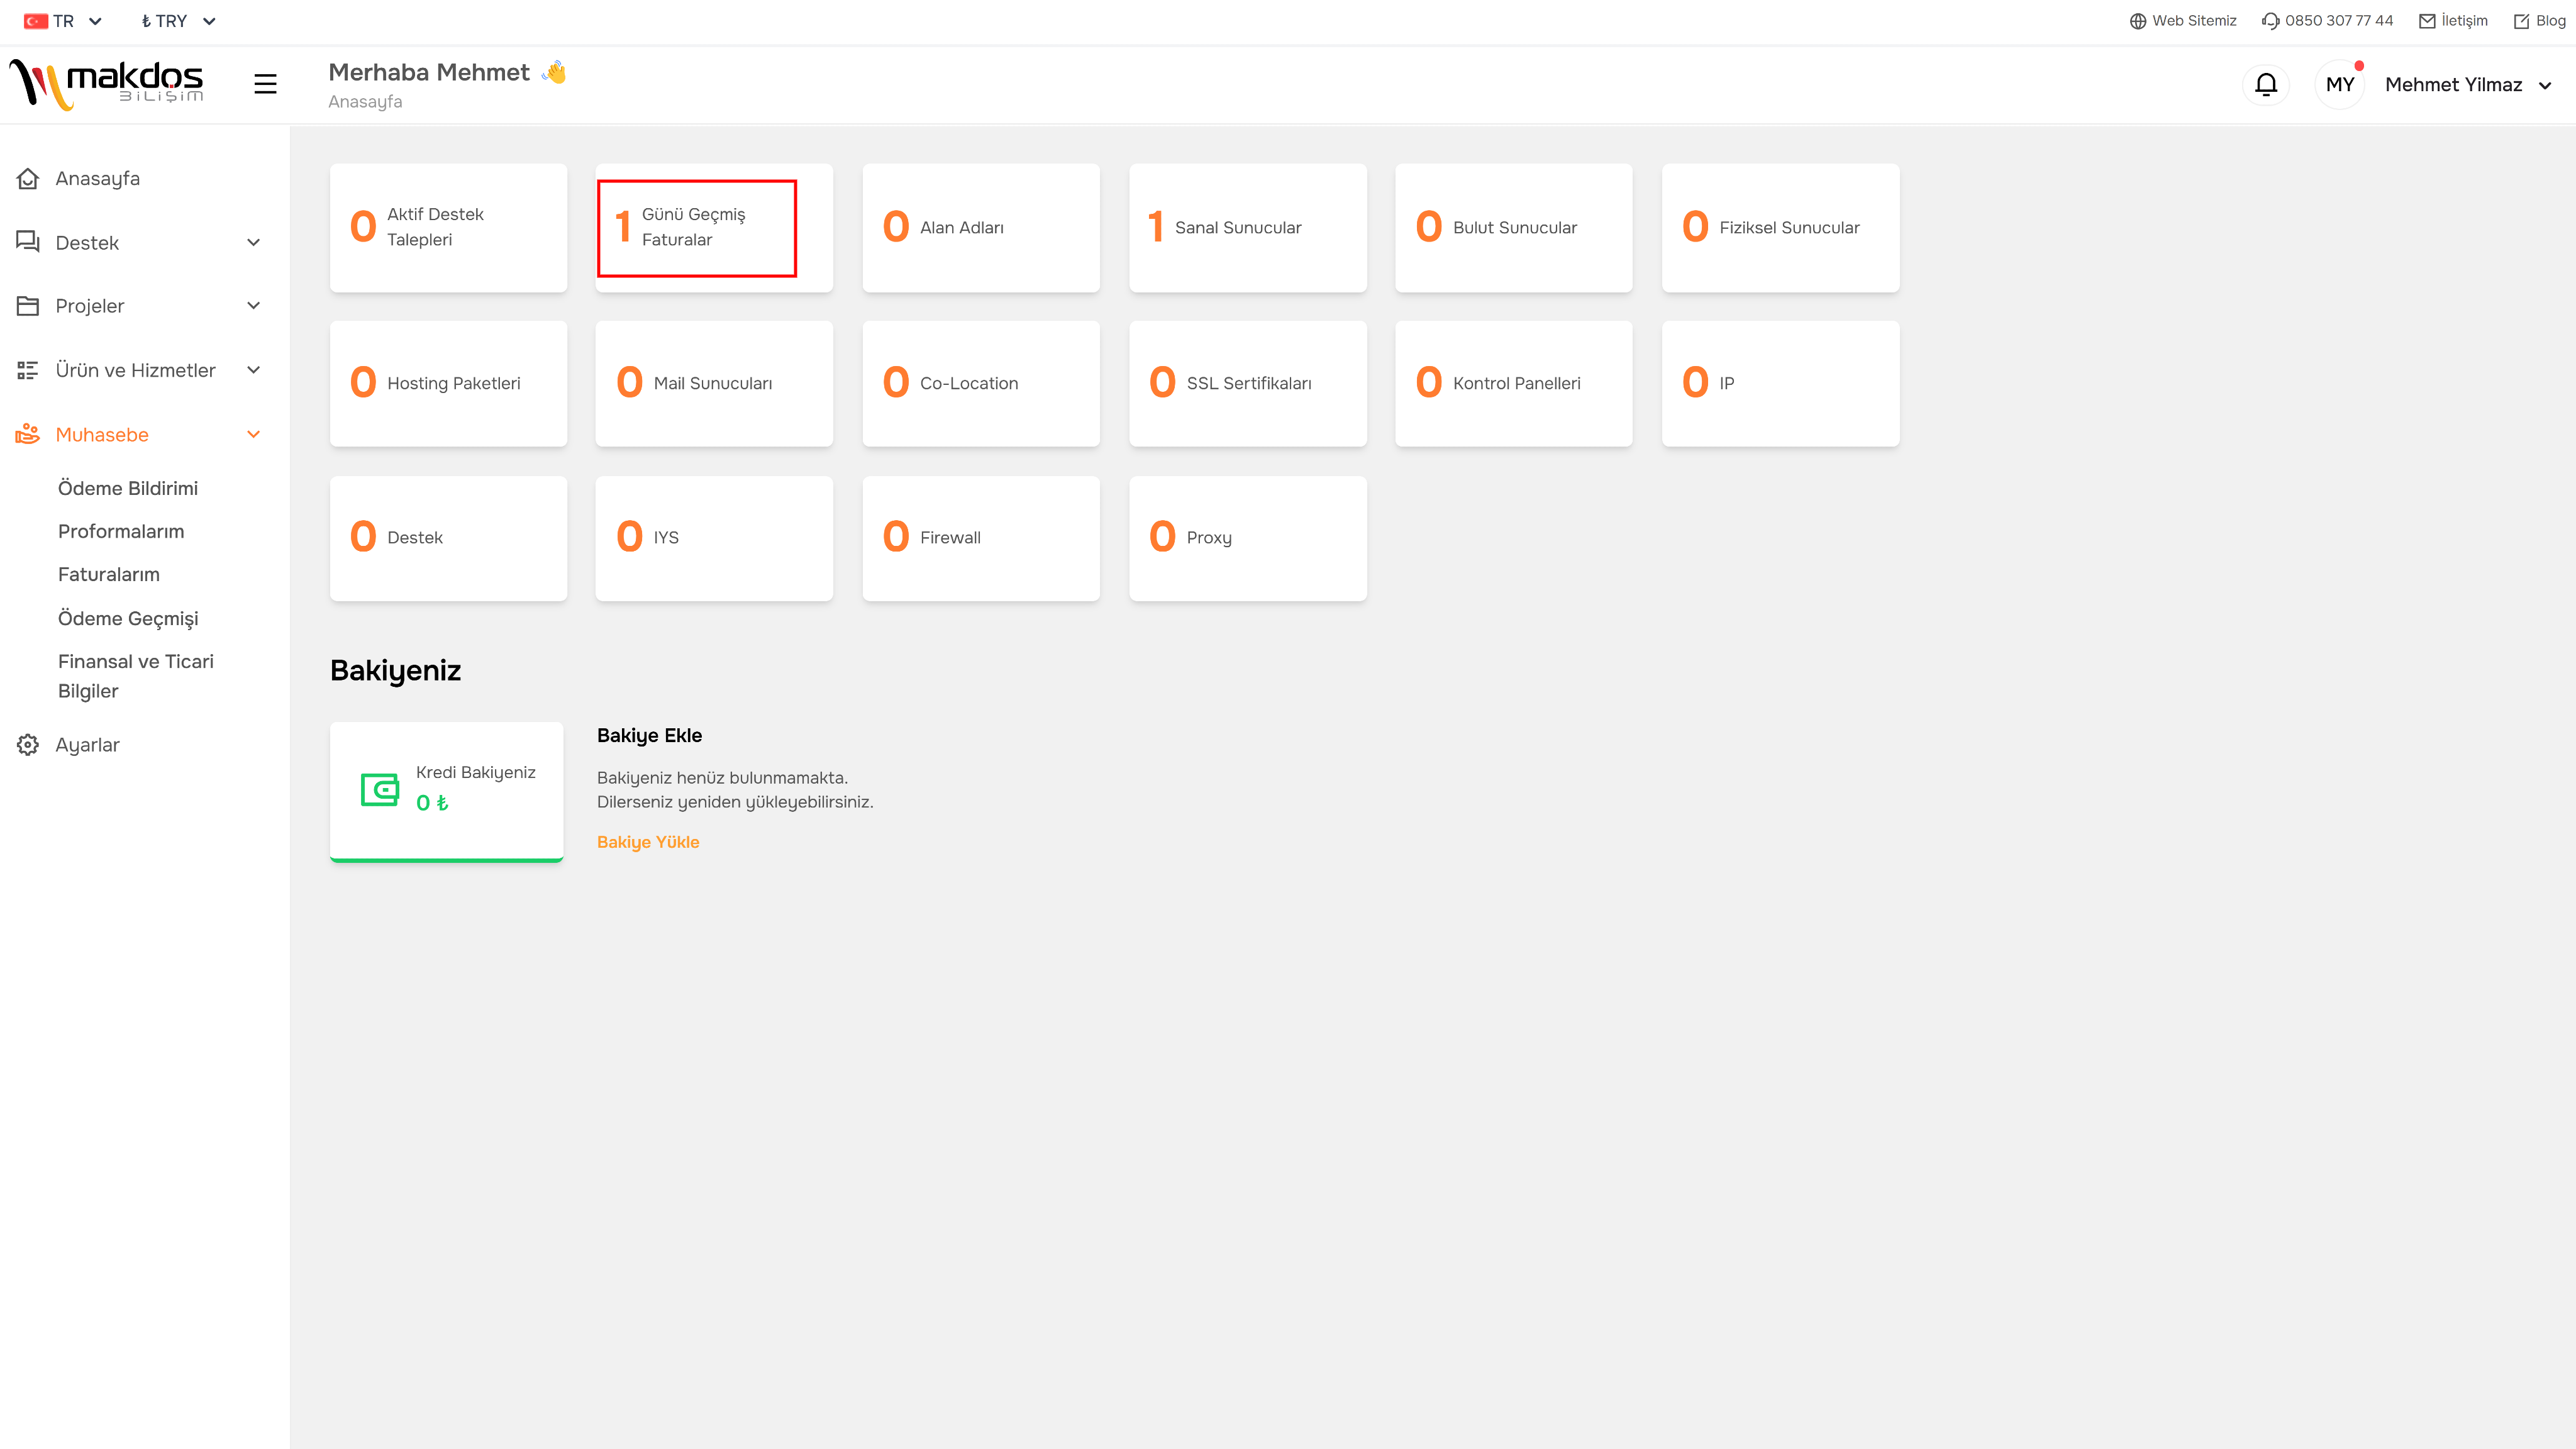Expand the Destek sidebar chevron
This screenshot has height=1449, width=2576.
point(253,242)
